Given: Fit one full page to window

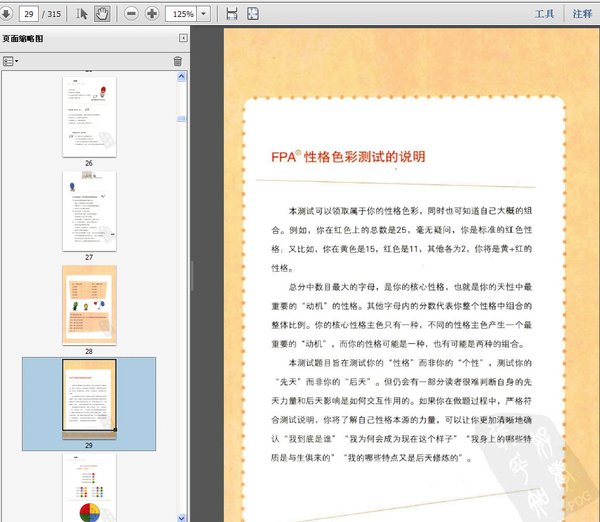Looking at the screenshot, I should [252, 14].
